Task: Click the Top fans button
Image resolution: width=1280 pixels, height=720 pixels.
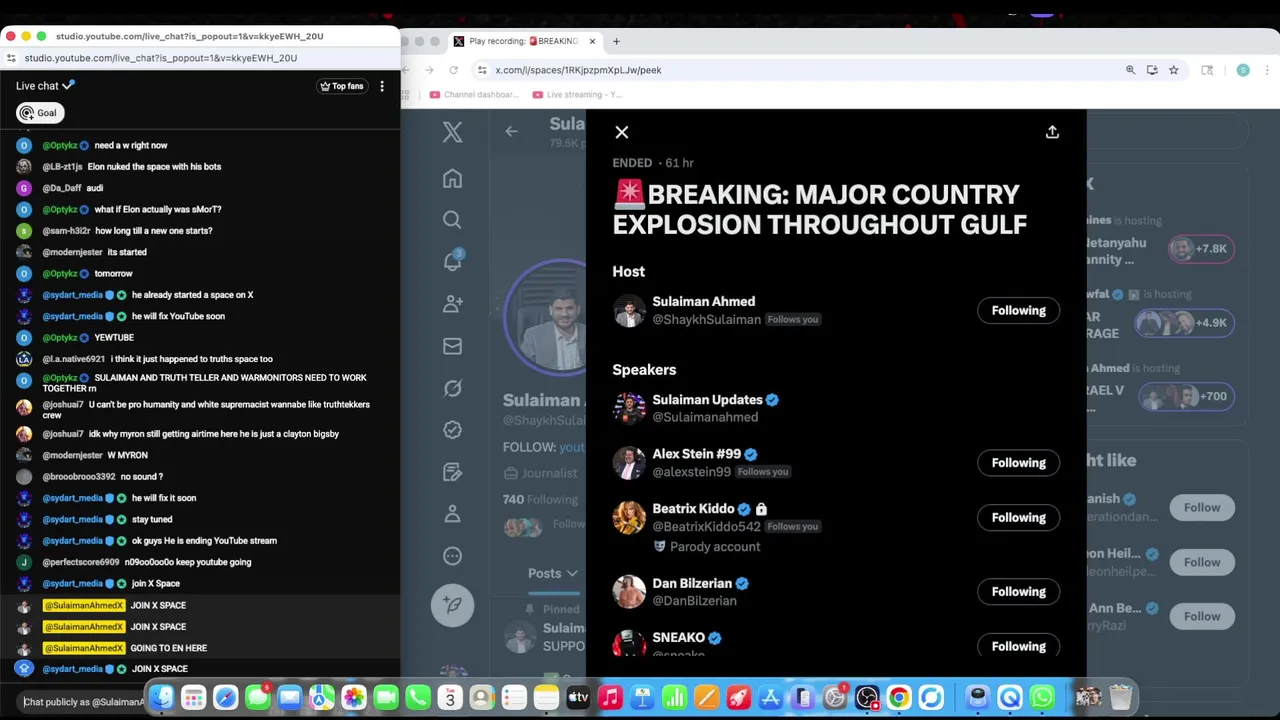Action: [x=342, y=86]
